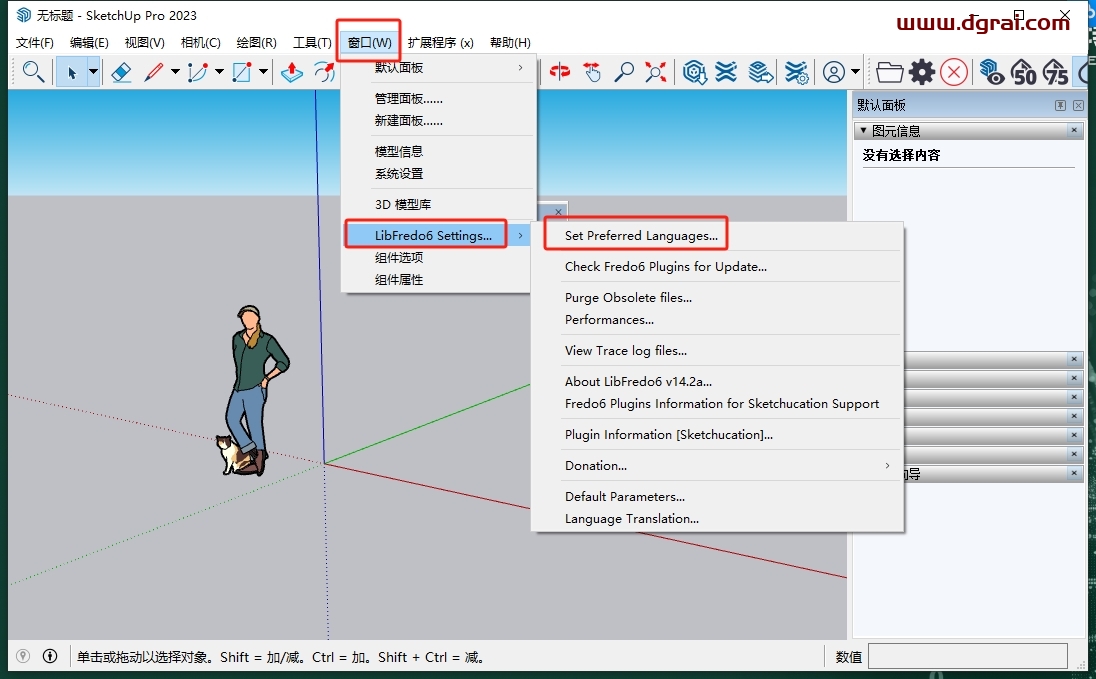
Task: Select the red pencil Line tool
Action: point(154,72)
